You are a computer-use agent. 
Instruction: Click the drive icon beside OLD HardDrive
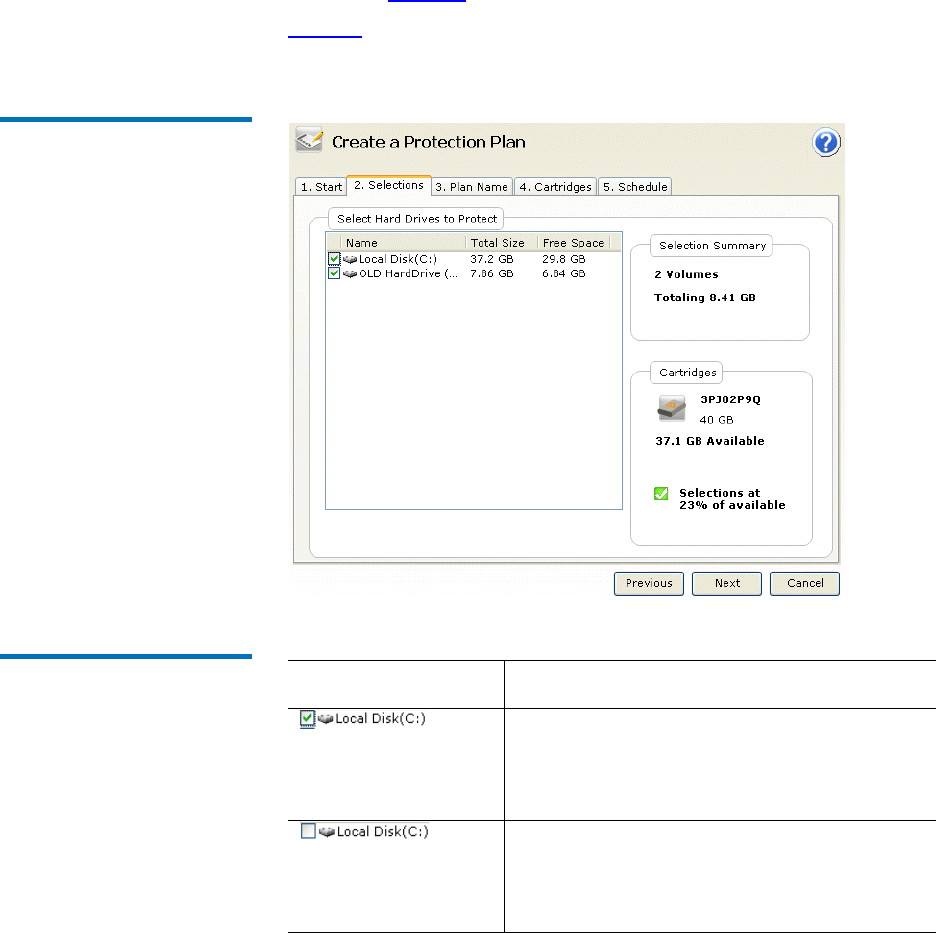pyautogui.click(x=350, y=274)
